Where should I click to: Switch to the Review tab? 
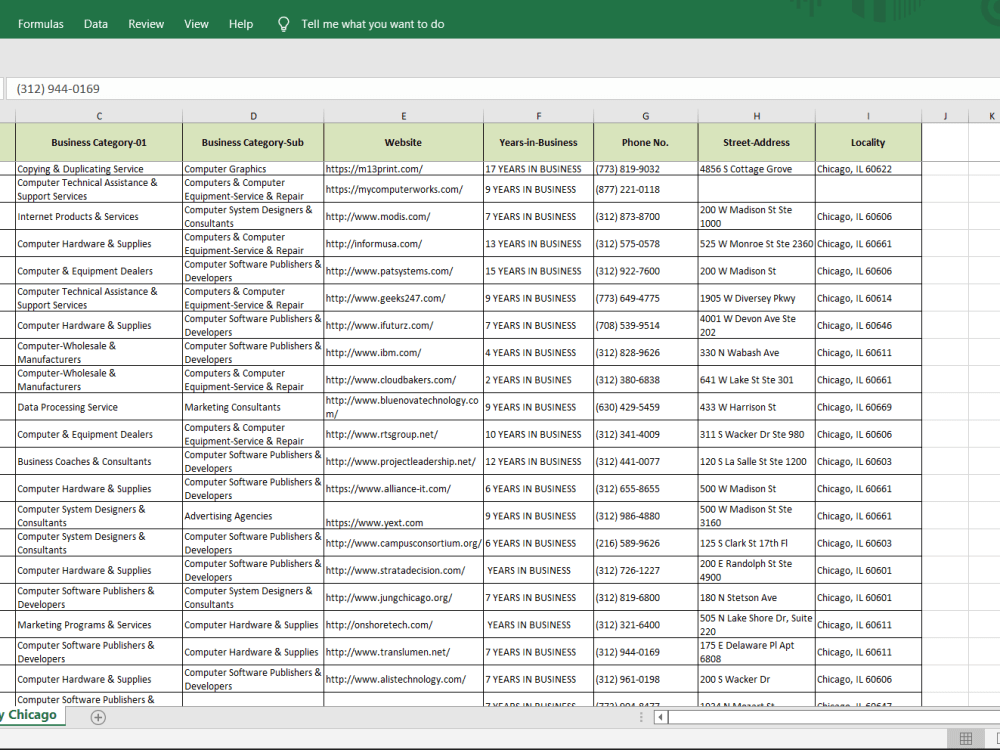(x=146, y=24)
